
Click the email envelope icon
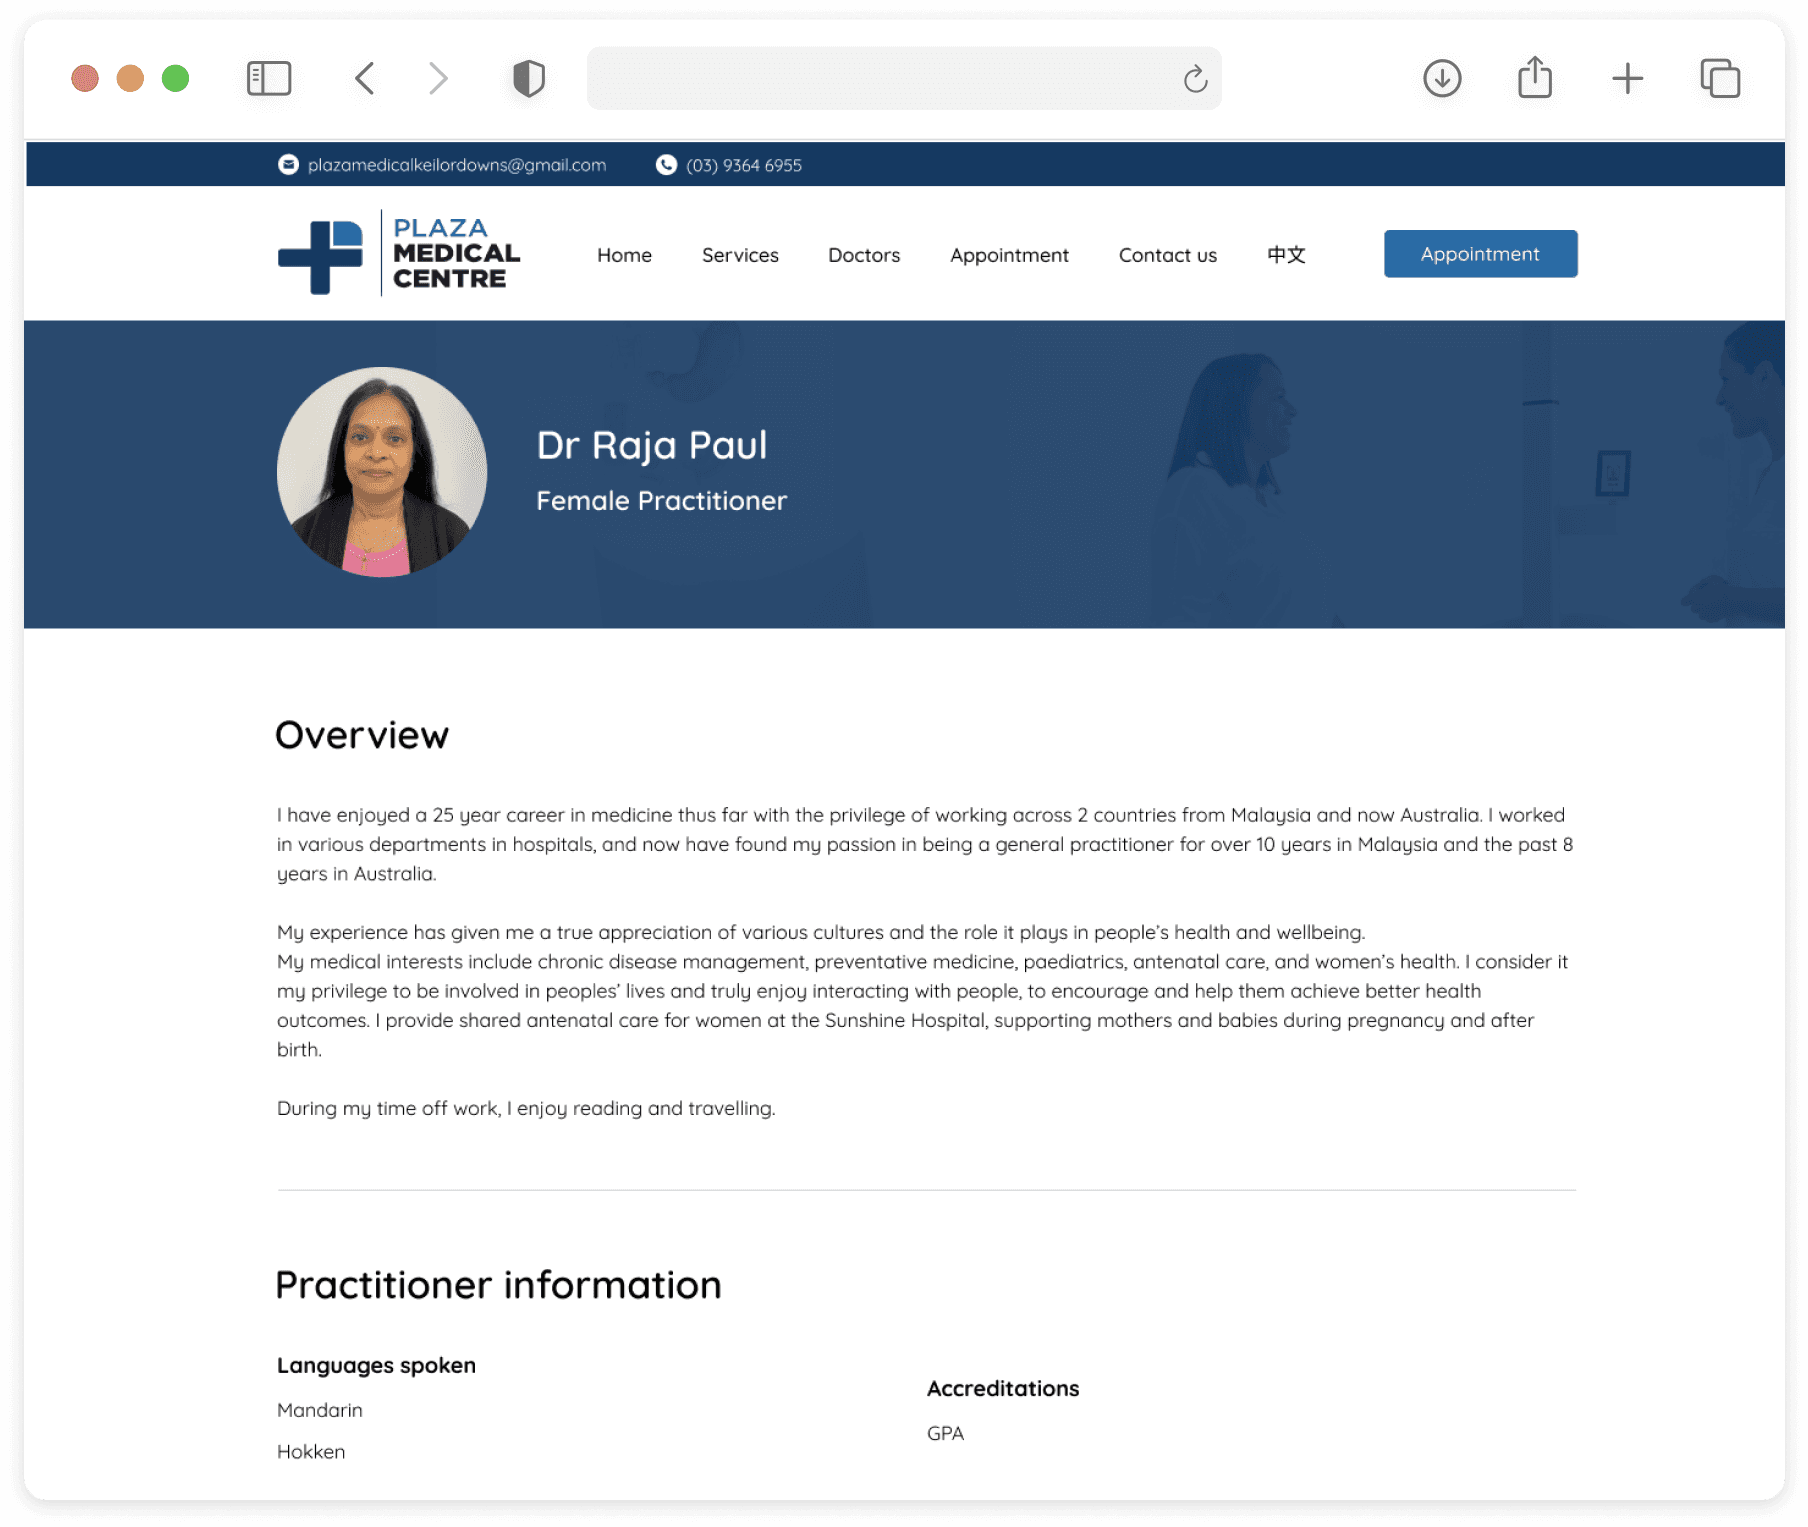(288, 165)
